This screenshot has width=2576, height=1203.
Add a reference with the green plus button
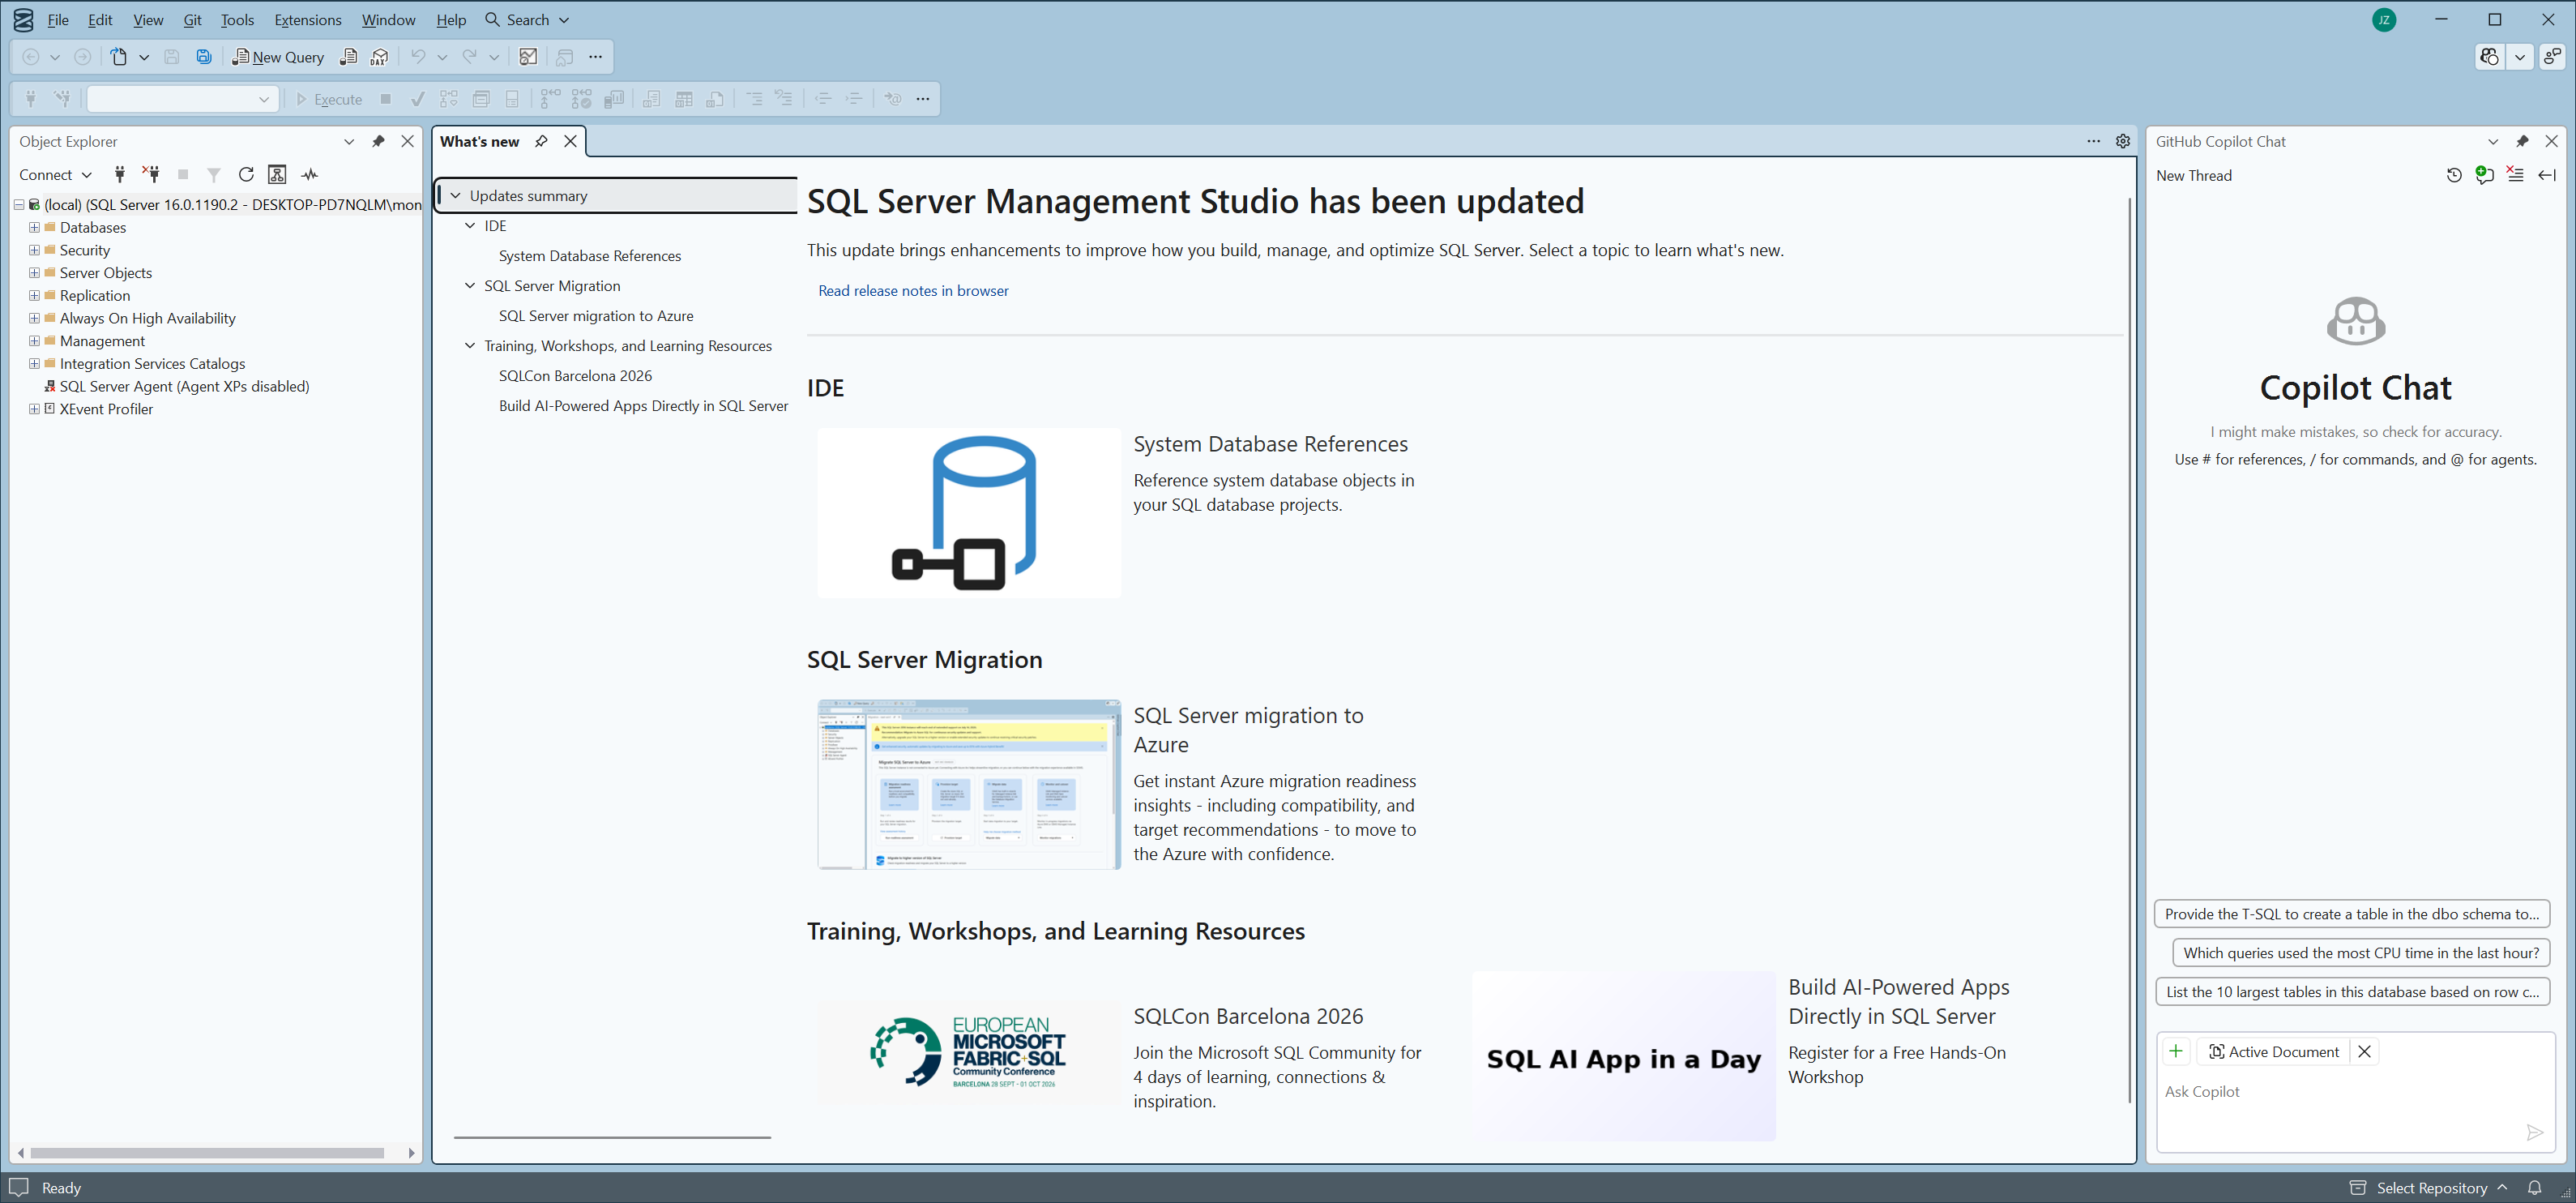2176,1051
